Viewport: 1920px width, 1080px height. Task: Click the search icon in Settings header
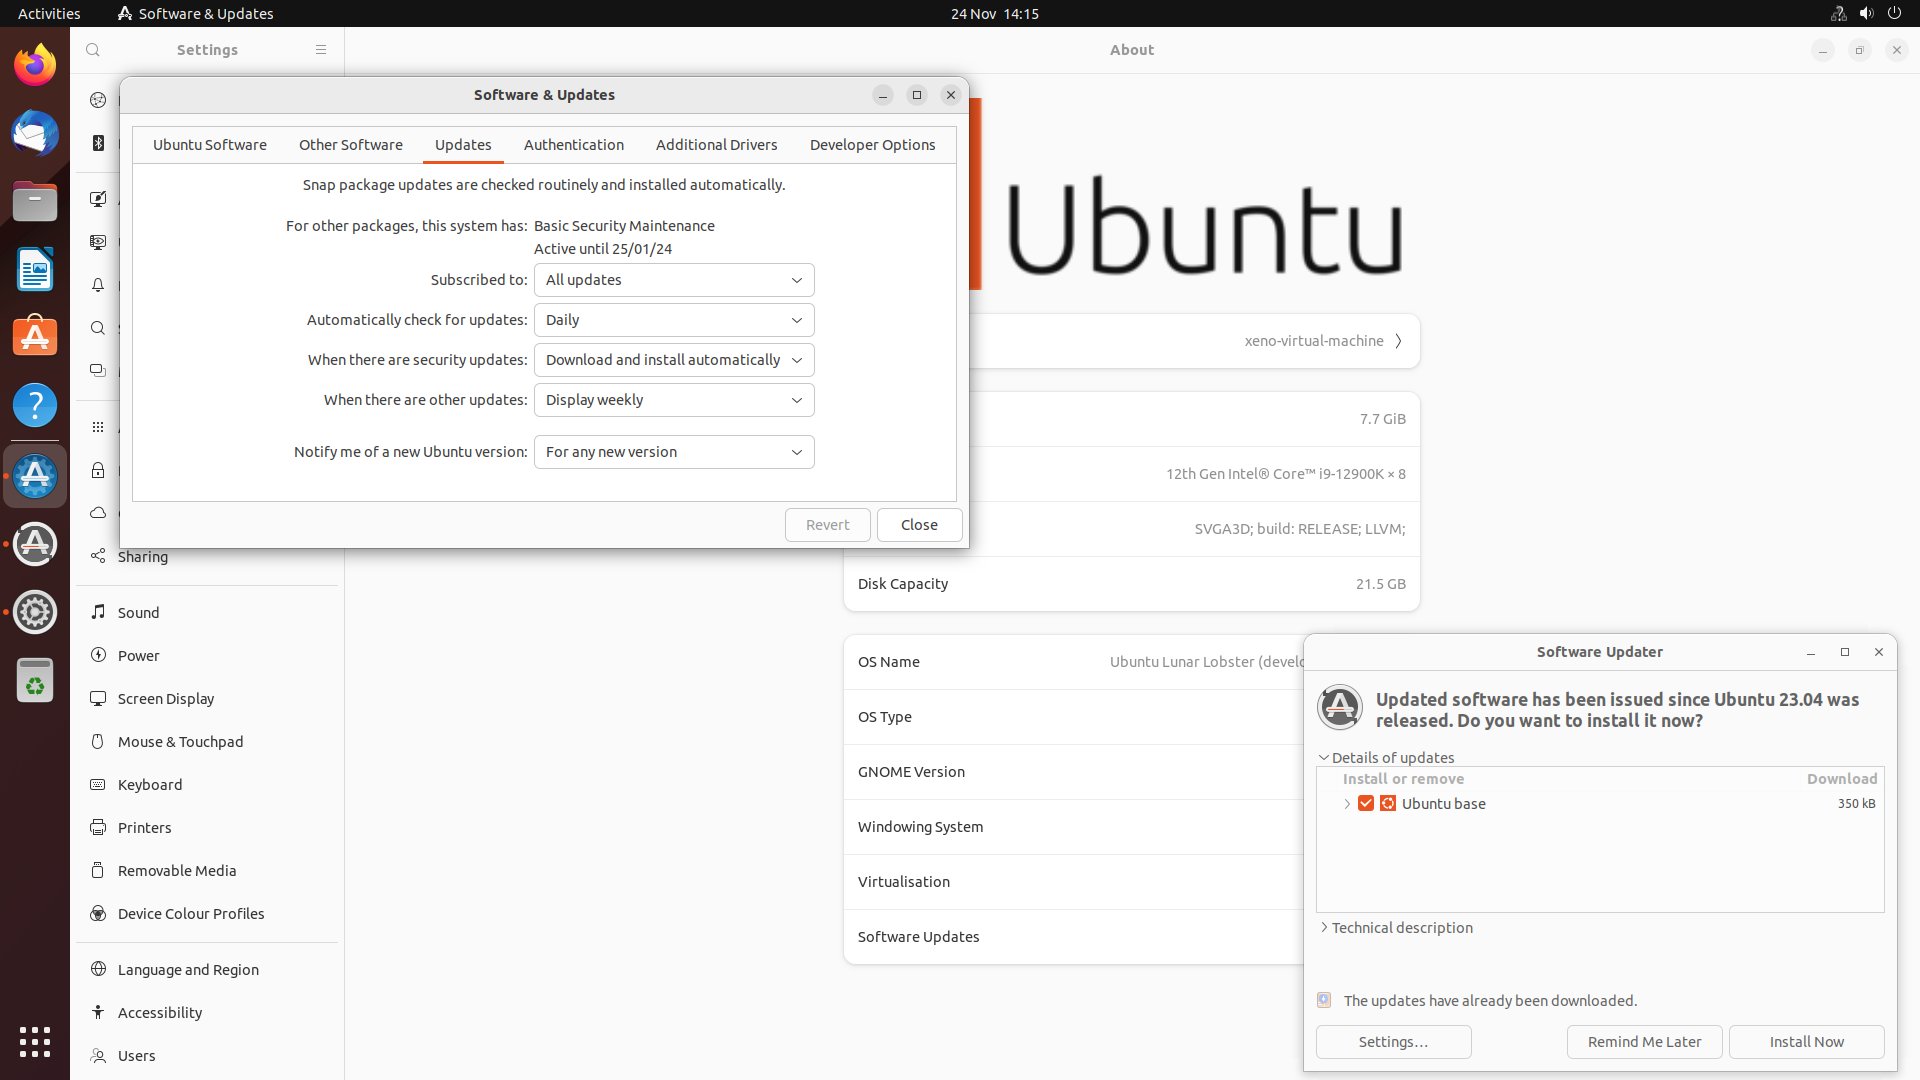click(x=92, y=49)
